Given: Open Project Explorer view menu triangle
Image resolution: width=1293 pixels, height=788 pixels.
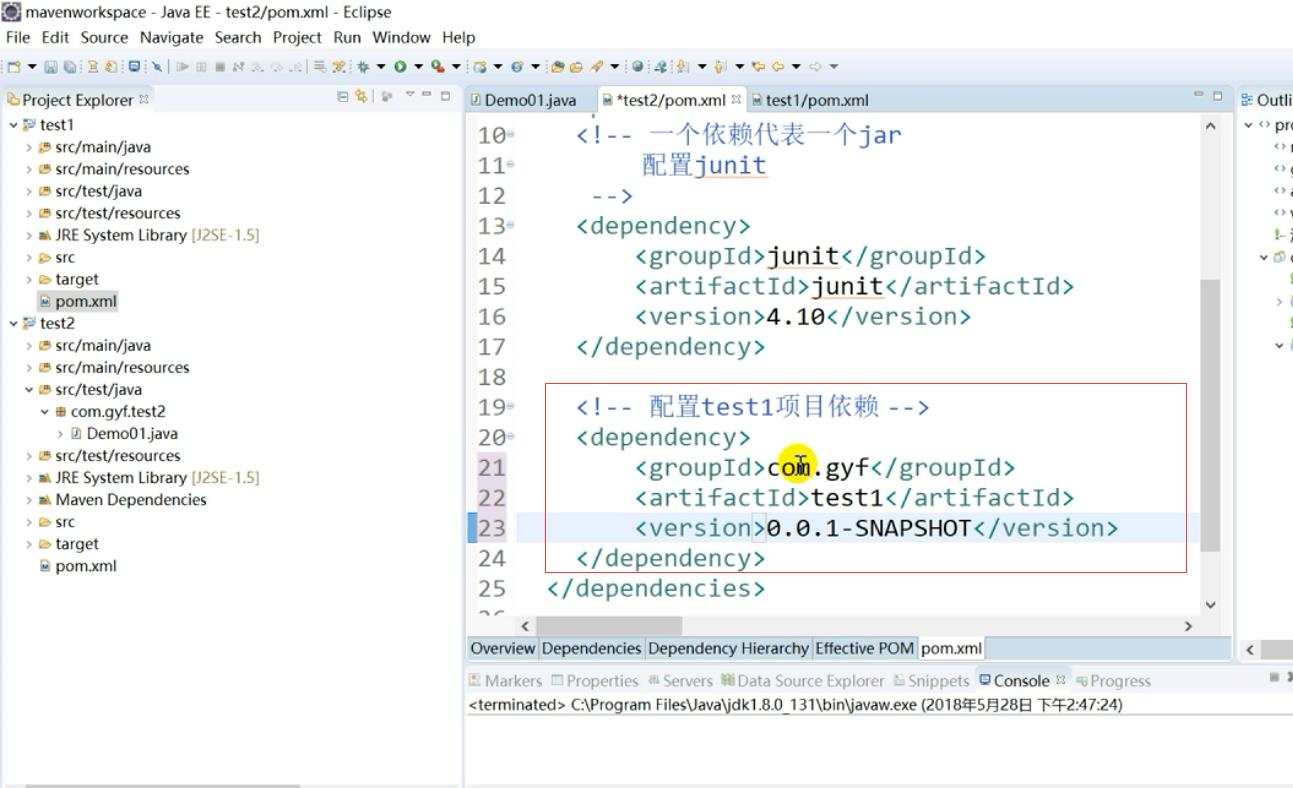Looking at the screenshot, I should (x=409, y=94).
